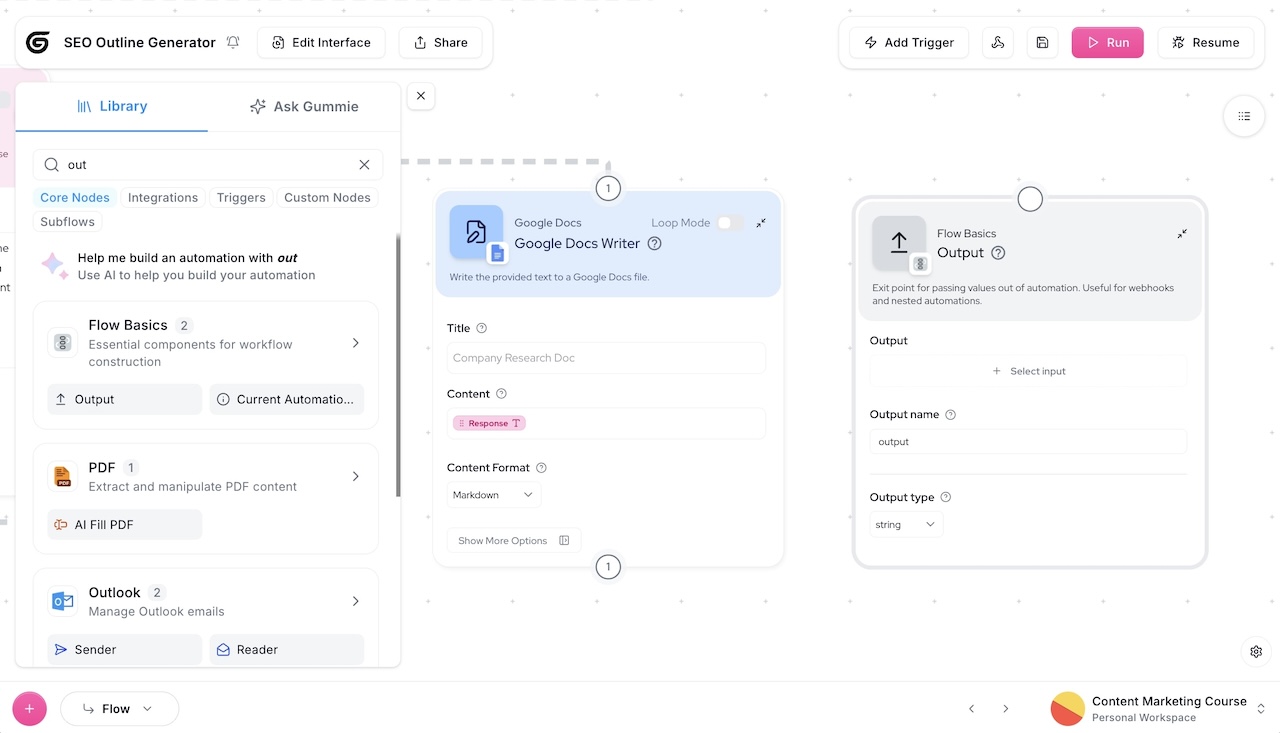This screenshot has width=1280, height=733.
Task: Click the Share button
Action: (x=440, y=42)
